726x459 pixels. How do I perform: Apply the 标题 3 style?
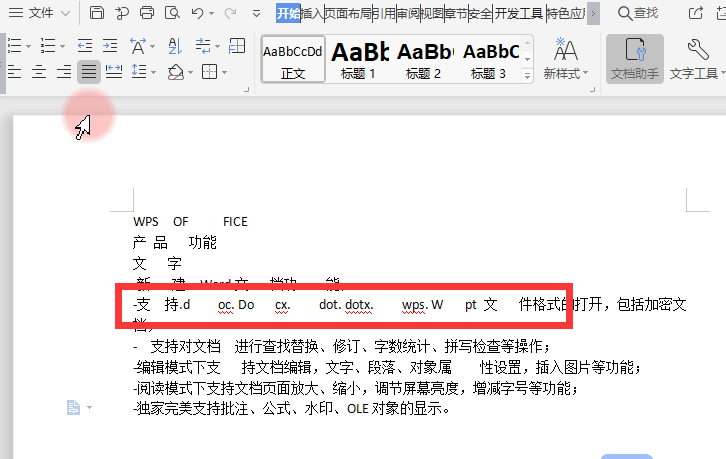click(489, 60)
